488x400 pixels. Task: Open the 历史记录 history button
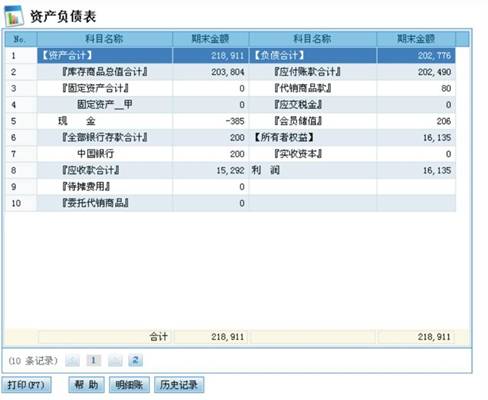point(179,385)
